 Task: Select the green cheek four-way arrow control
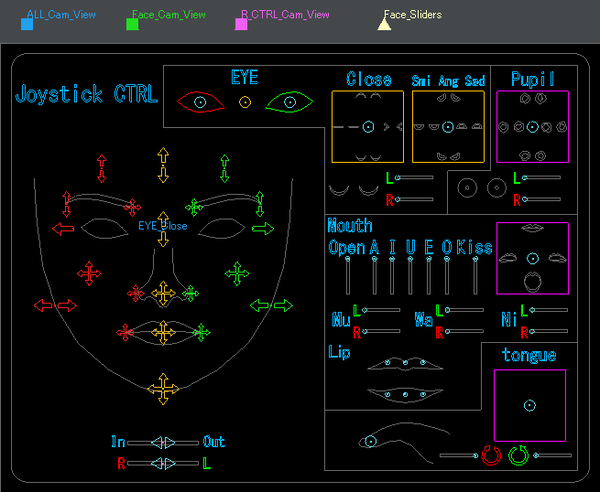[237, 273]
